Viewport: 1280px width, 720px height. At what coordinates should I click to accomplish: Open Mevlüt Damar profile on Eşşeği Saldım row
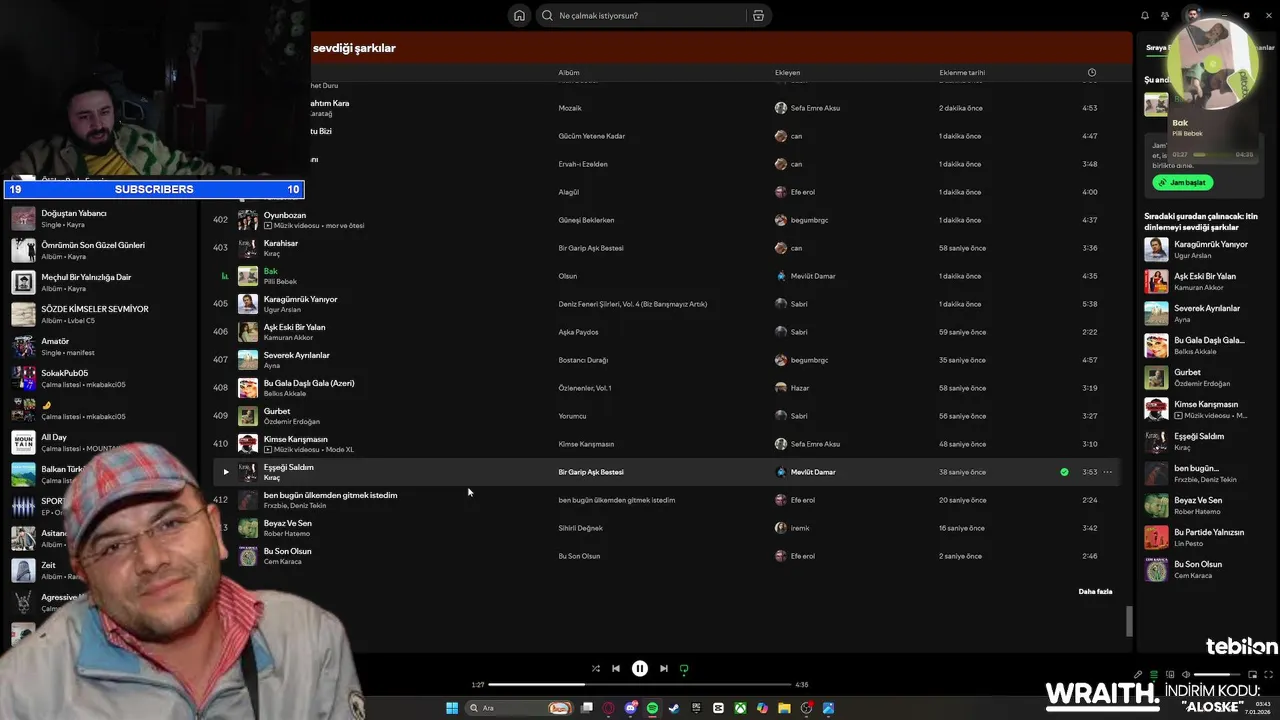[813, 472]
